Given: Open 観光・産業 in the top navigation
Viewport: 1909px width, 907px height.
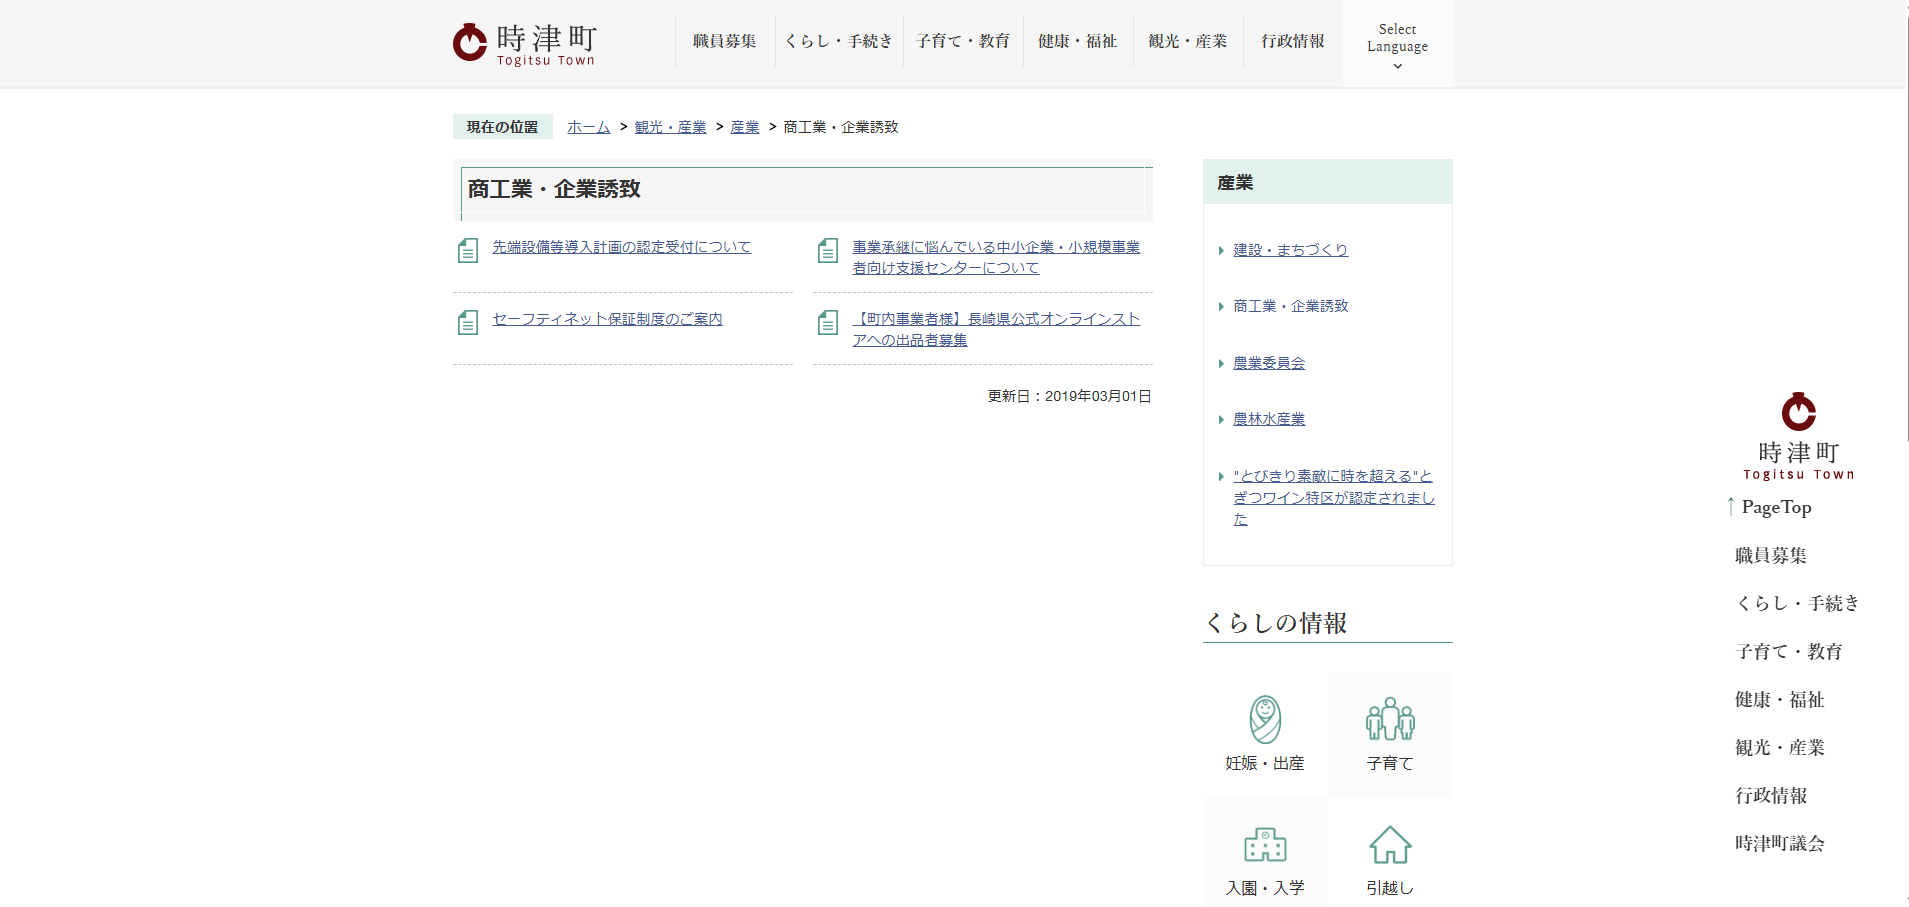Looking at the screenshot, I should click(x=1188, y=41).
